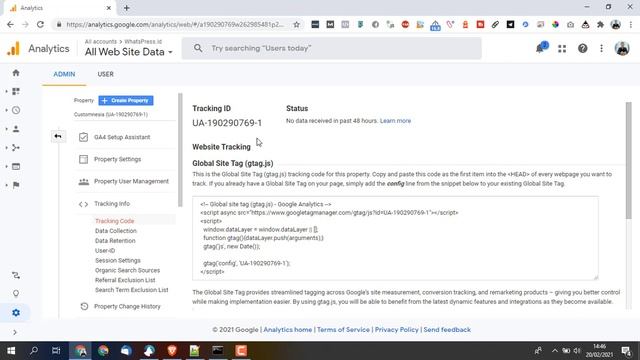Screen dimensions: 640x360
Task: Click the main content vertical scrollbar
Action: (x=629, y=159)
